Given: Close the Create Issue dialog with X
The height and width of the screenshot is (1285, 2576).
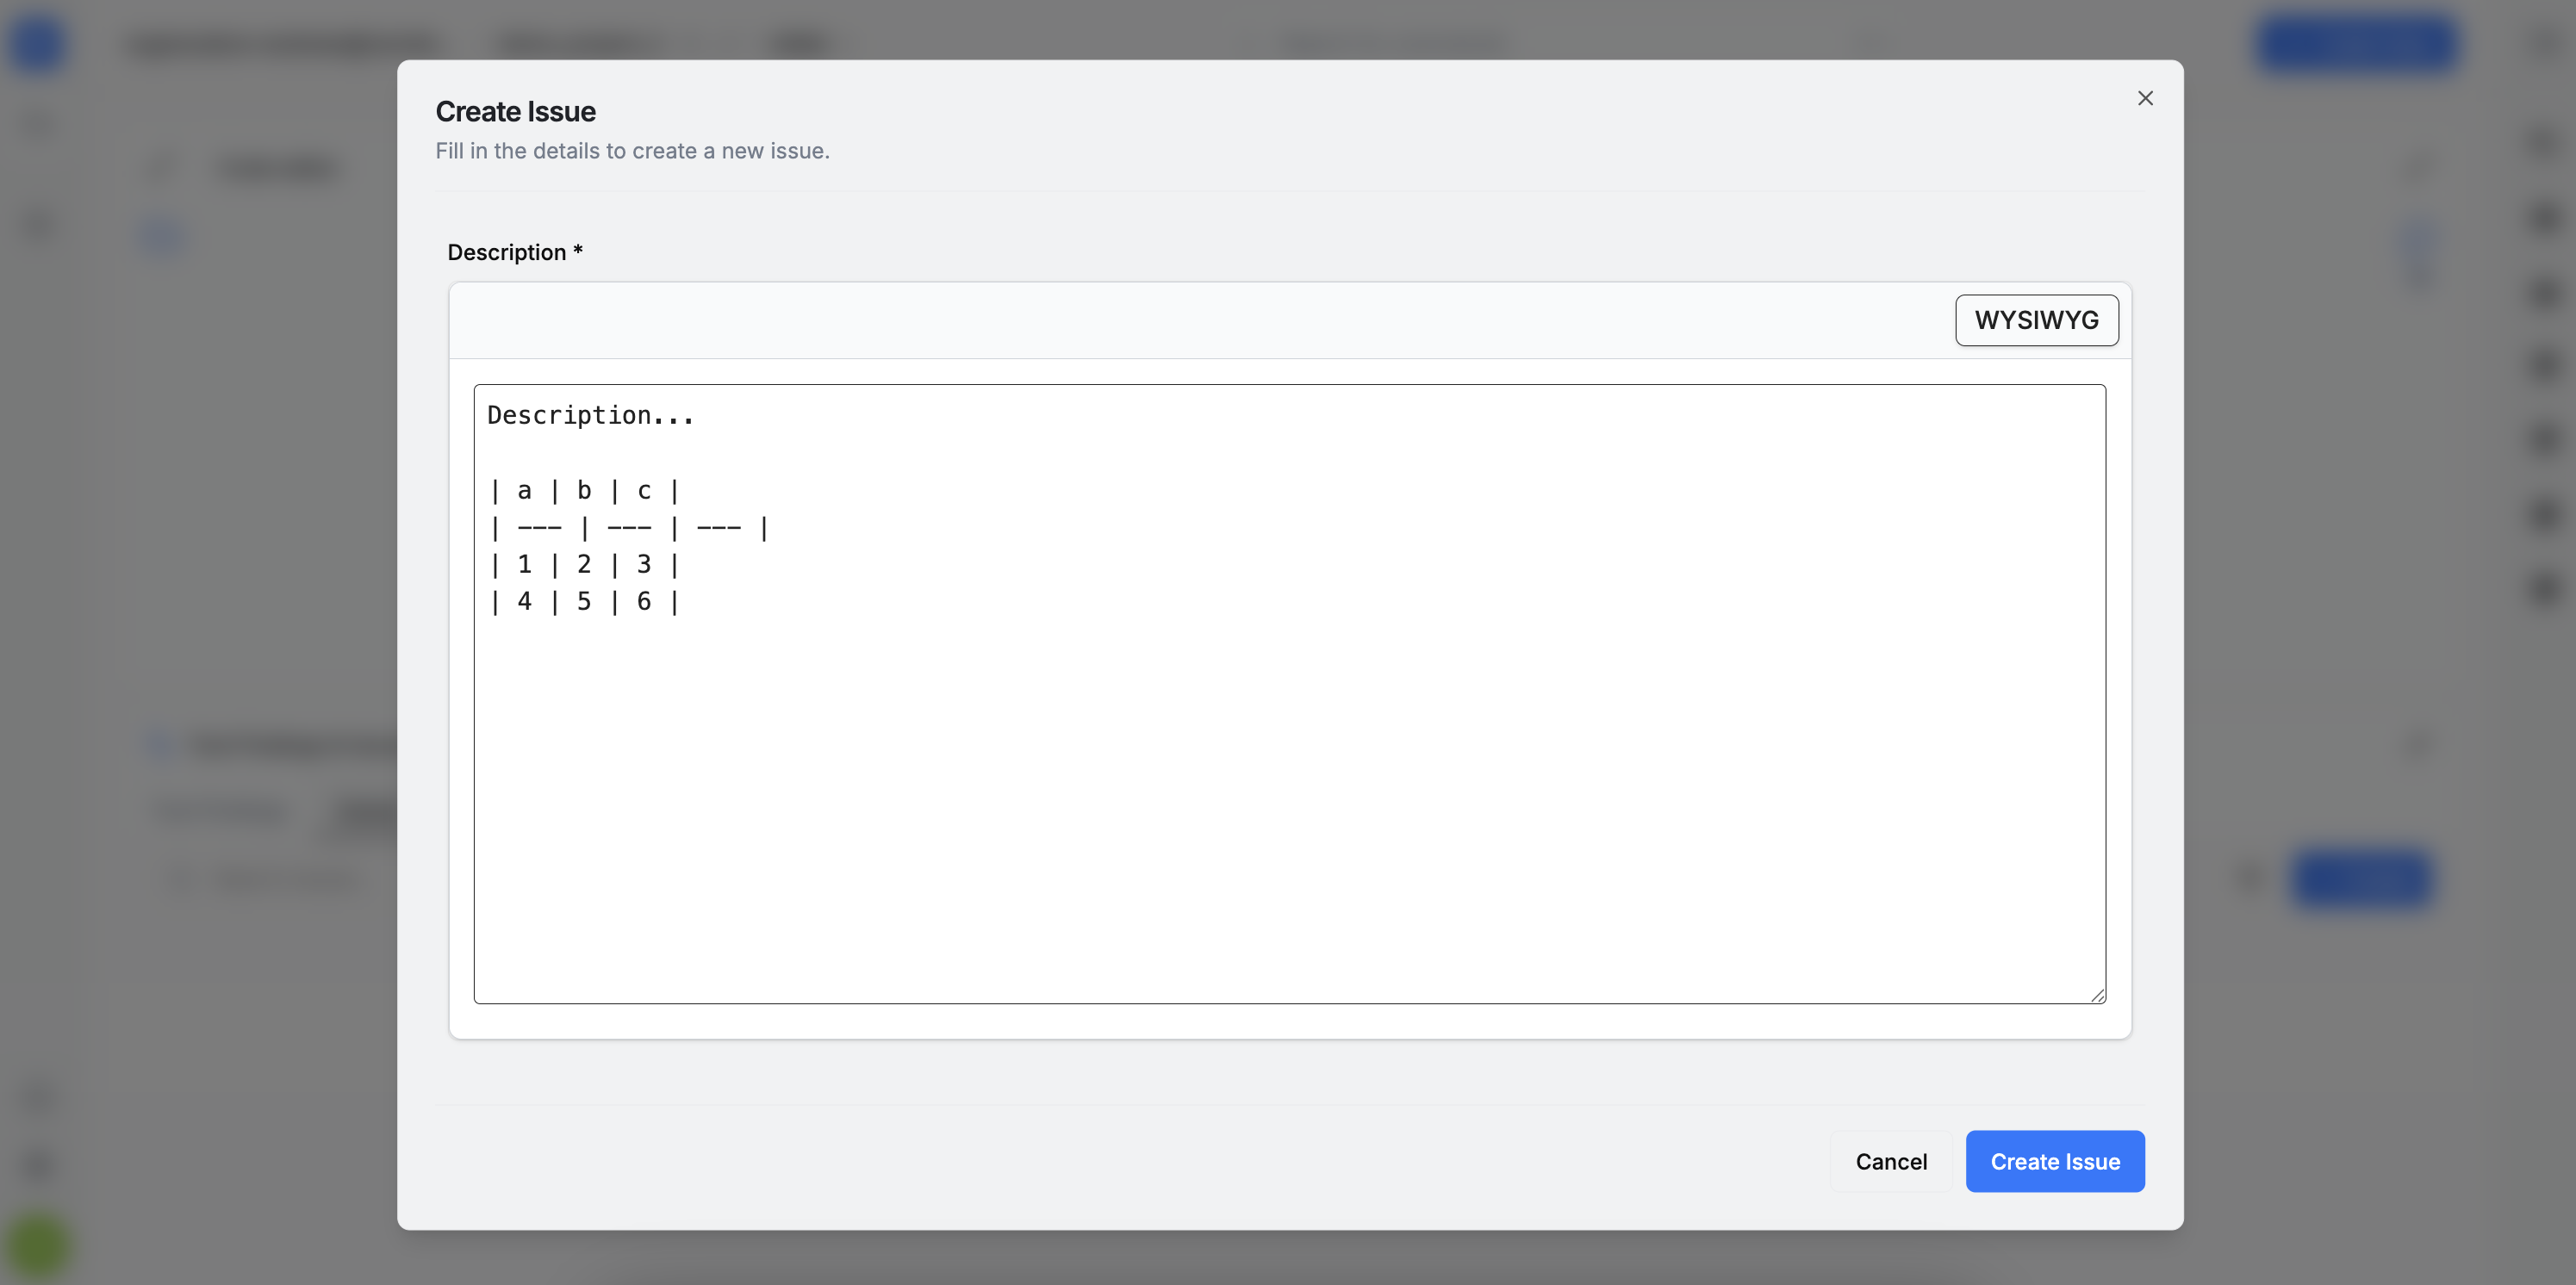Looking at the screenshot, I should [x=2144, y=98].
